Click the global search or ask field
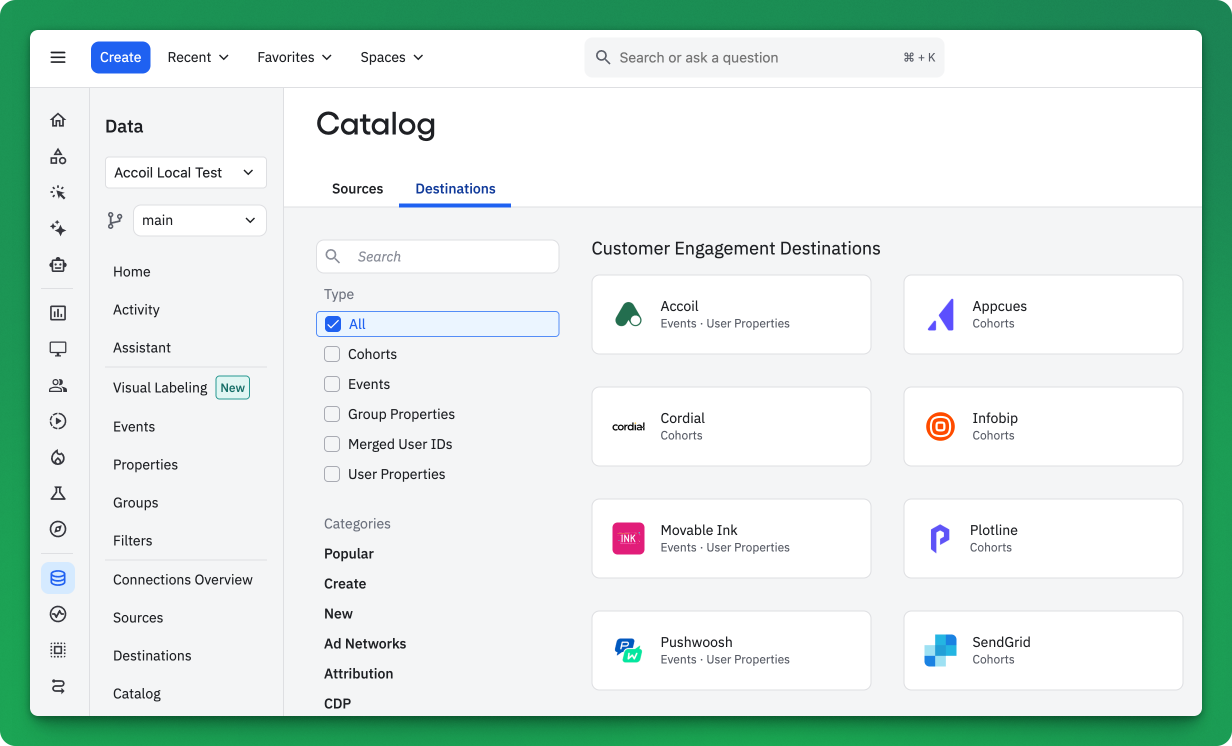The height and width of the screenshot is (746, 1232). point(764,57)
